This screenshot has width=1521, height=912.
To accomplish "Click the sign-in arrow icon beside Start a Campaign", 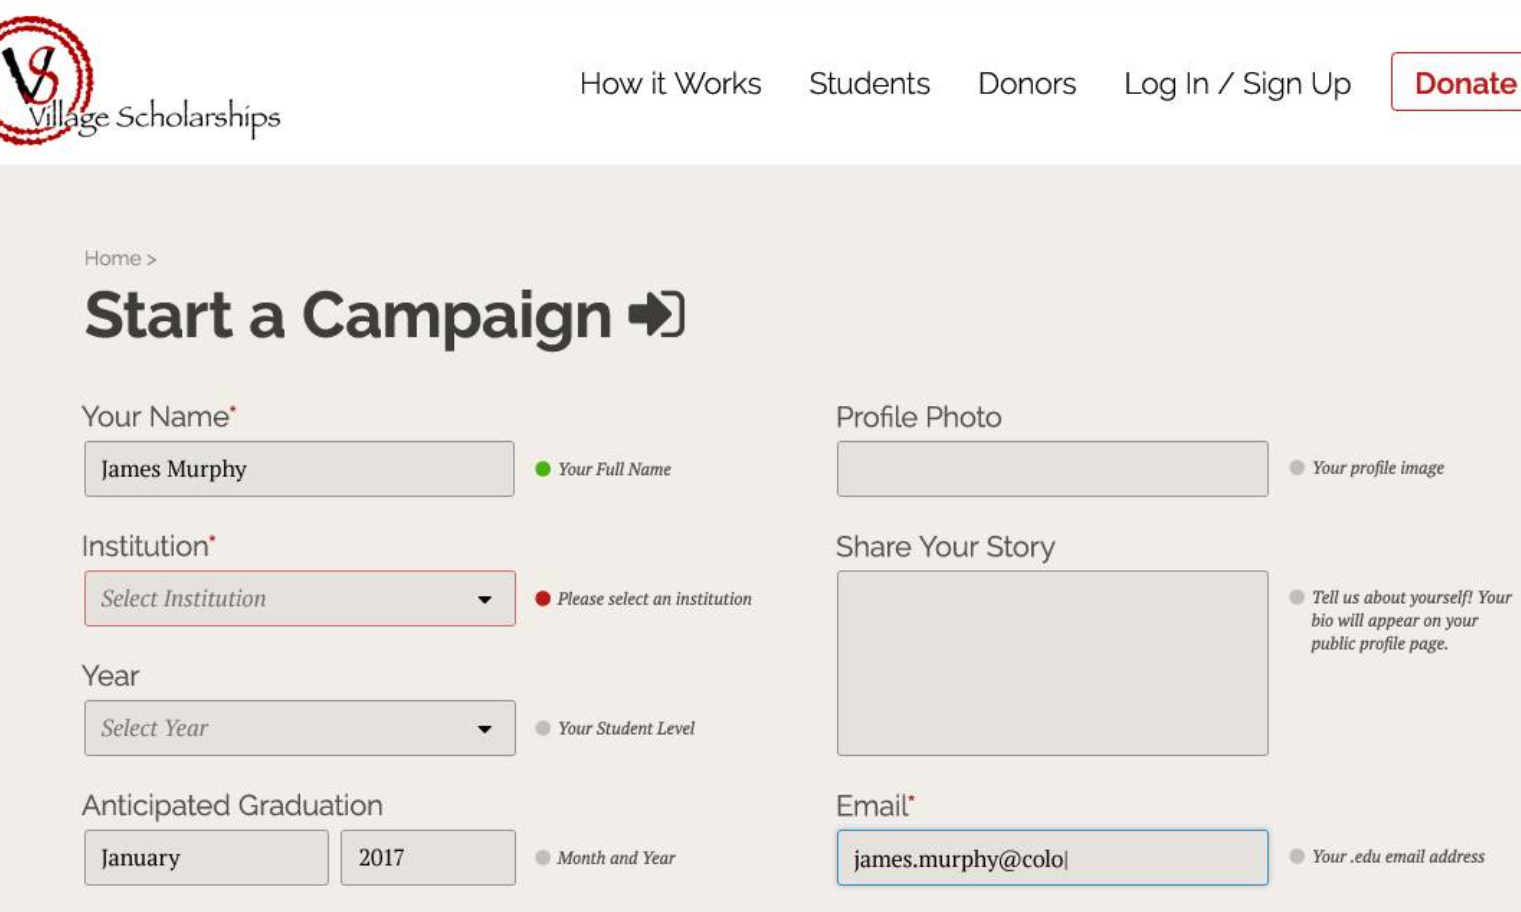I will point(656,314).
